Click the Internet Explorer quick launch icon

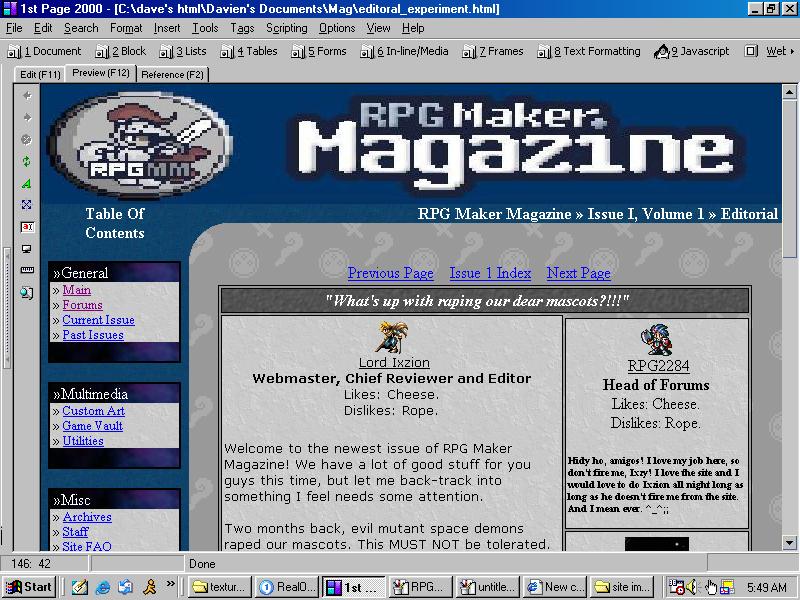click(103, 587)
